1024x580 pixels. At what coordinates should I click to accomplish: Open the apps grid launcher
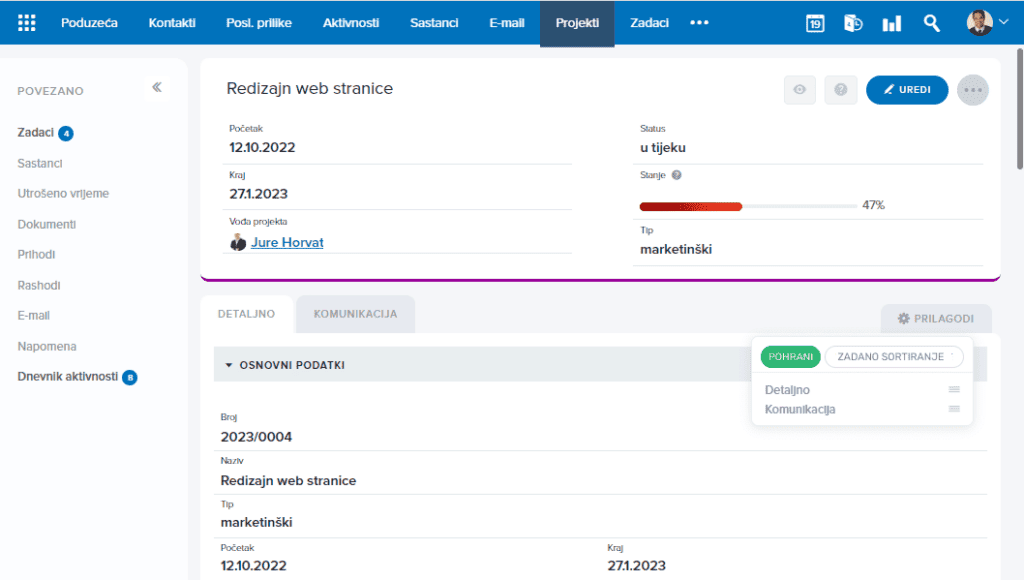(27, 23)
